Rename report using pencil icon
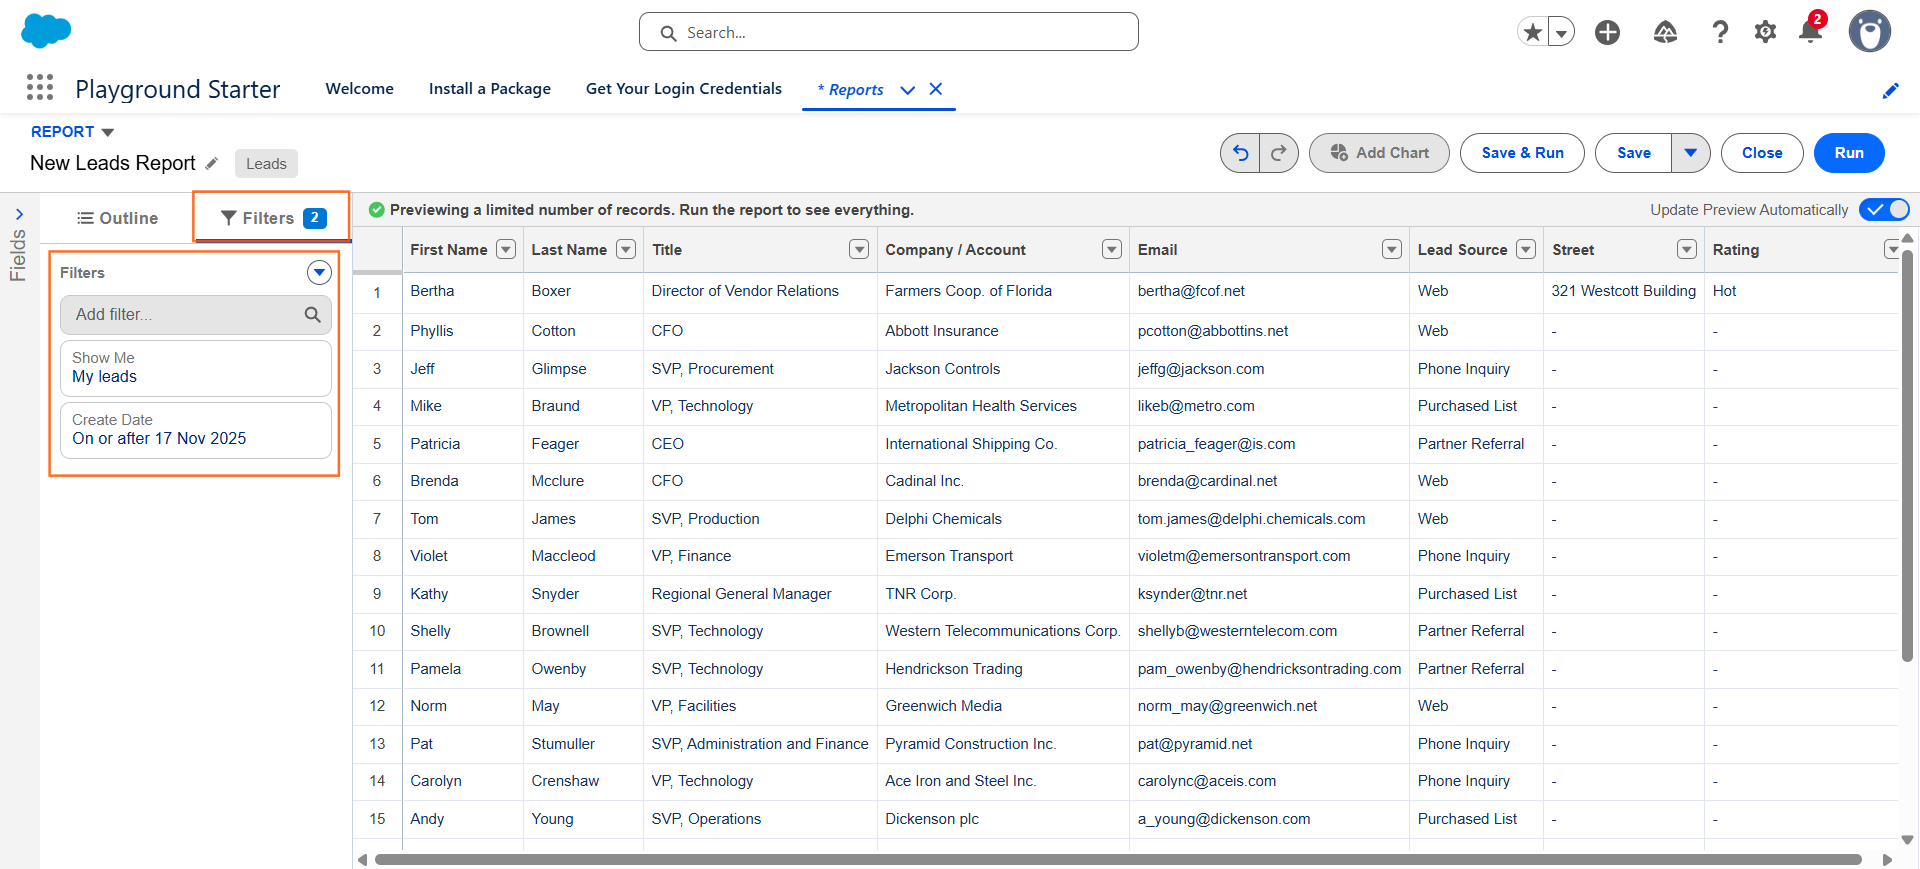This screenshot has width=1920, height=869. pyautogui.click(x=211, y=163)
